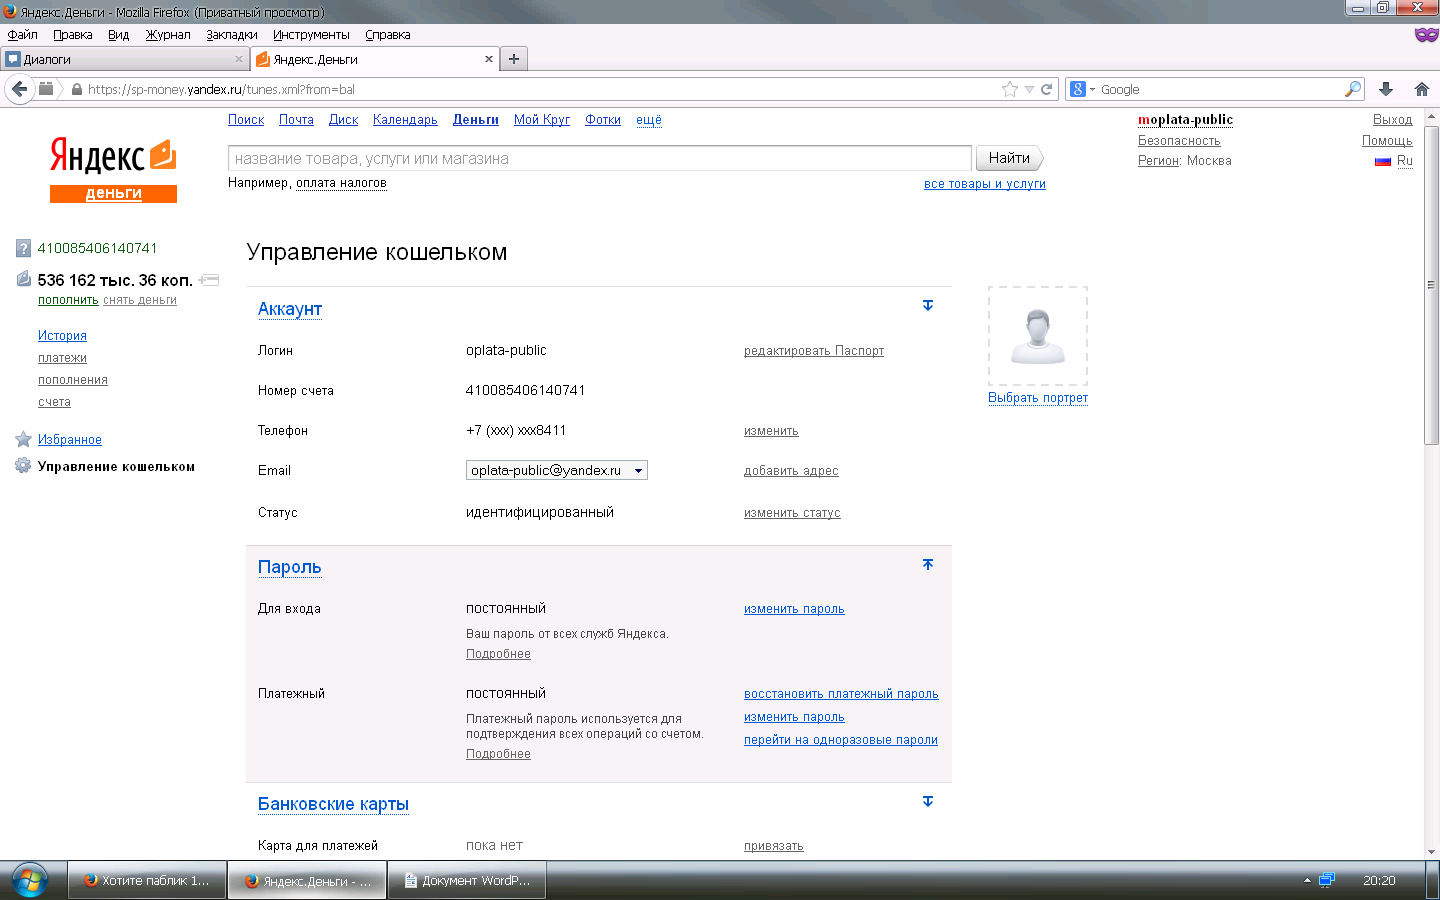Viewport: 1440px width, 900px height.
Task: Open the Email address dropdown
Action: tap(557, 470)
